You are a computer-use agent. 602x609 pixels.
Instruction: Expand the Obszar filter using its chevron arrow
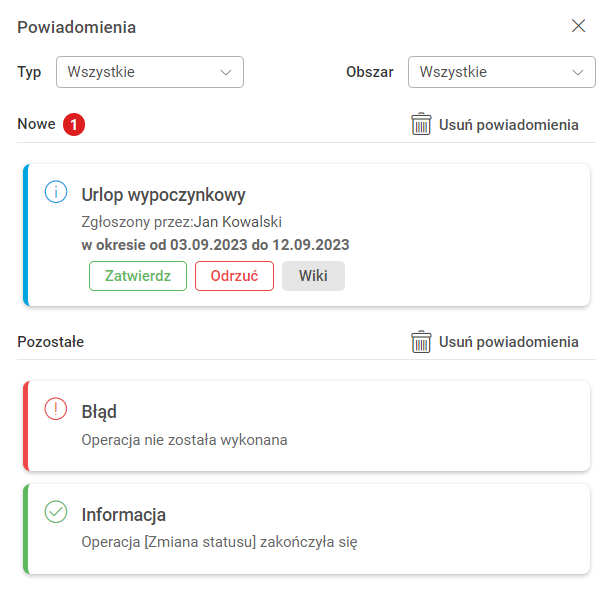[x=577, y=72]
